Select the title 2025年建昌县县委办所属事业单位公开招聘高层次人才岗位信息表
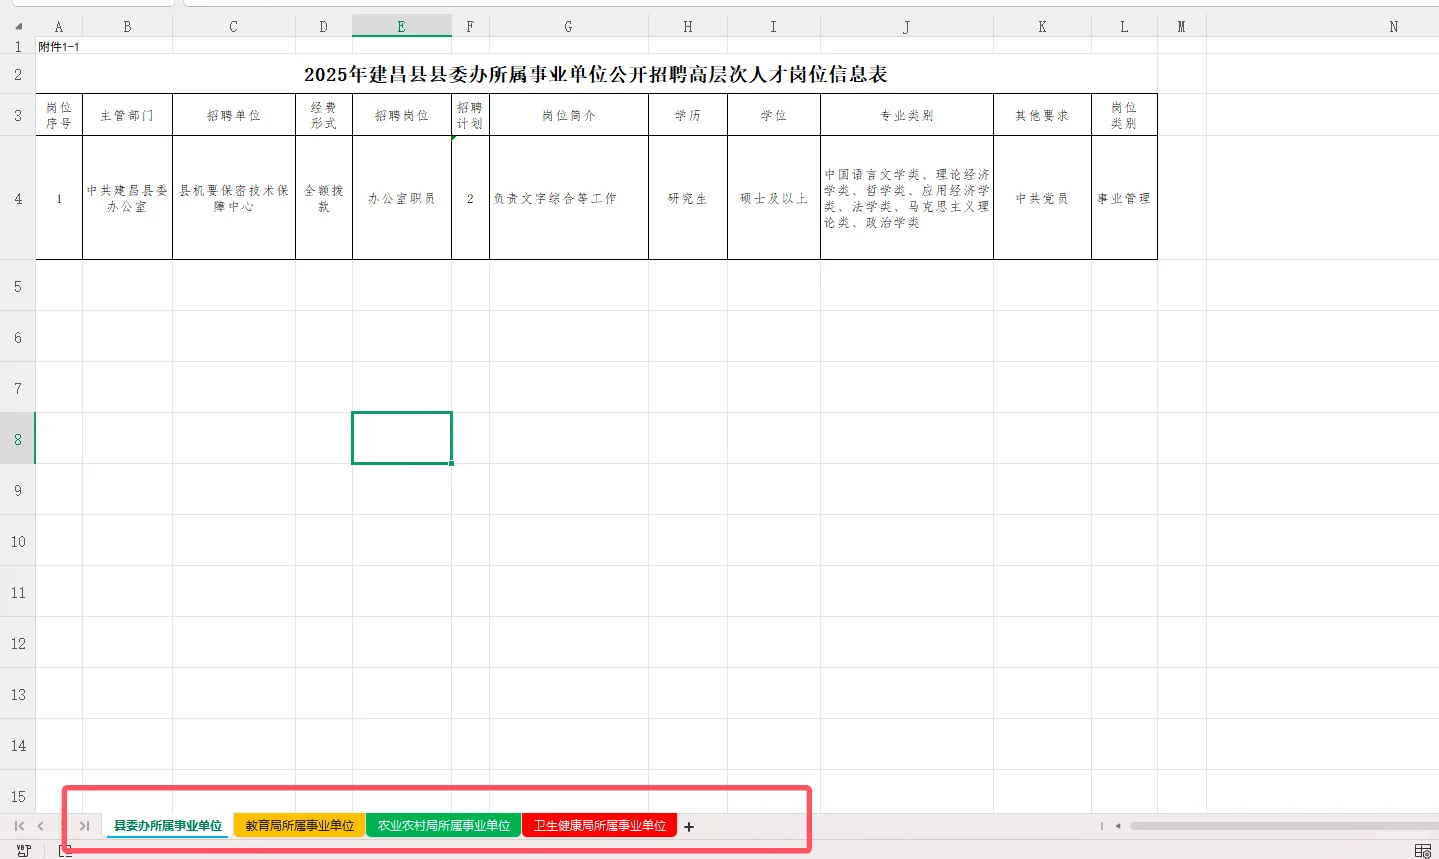 596,74
